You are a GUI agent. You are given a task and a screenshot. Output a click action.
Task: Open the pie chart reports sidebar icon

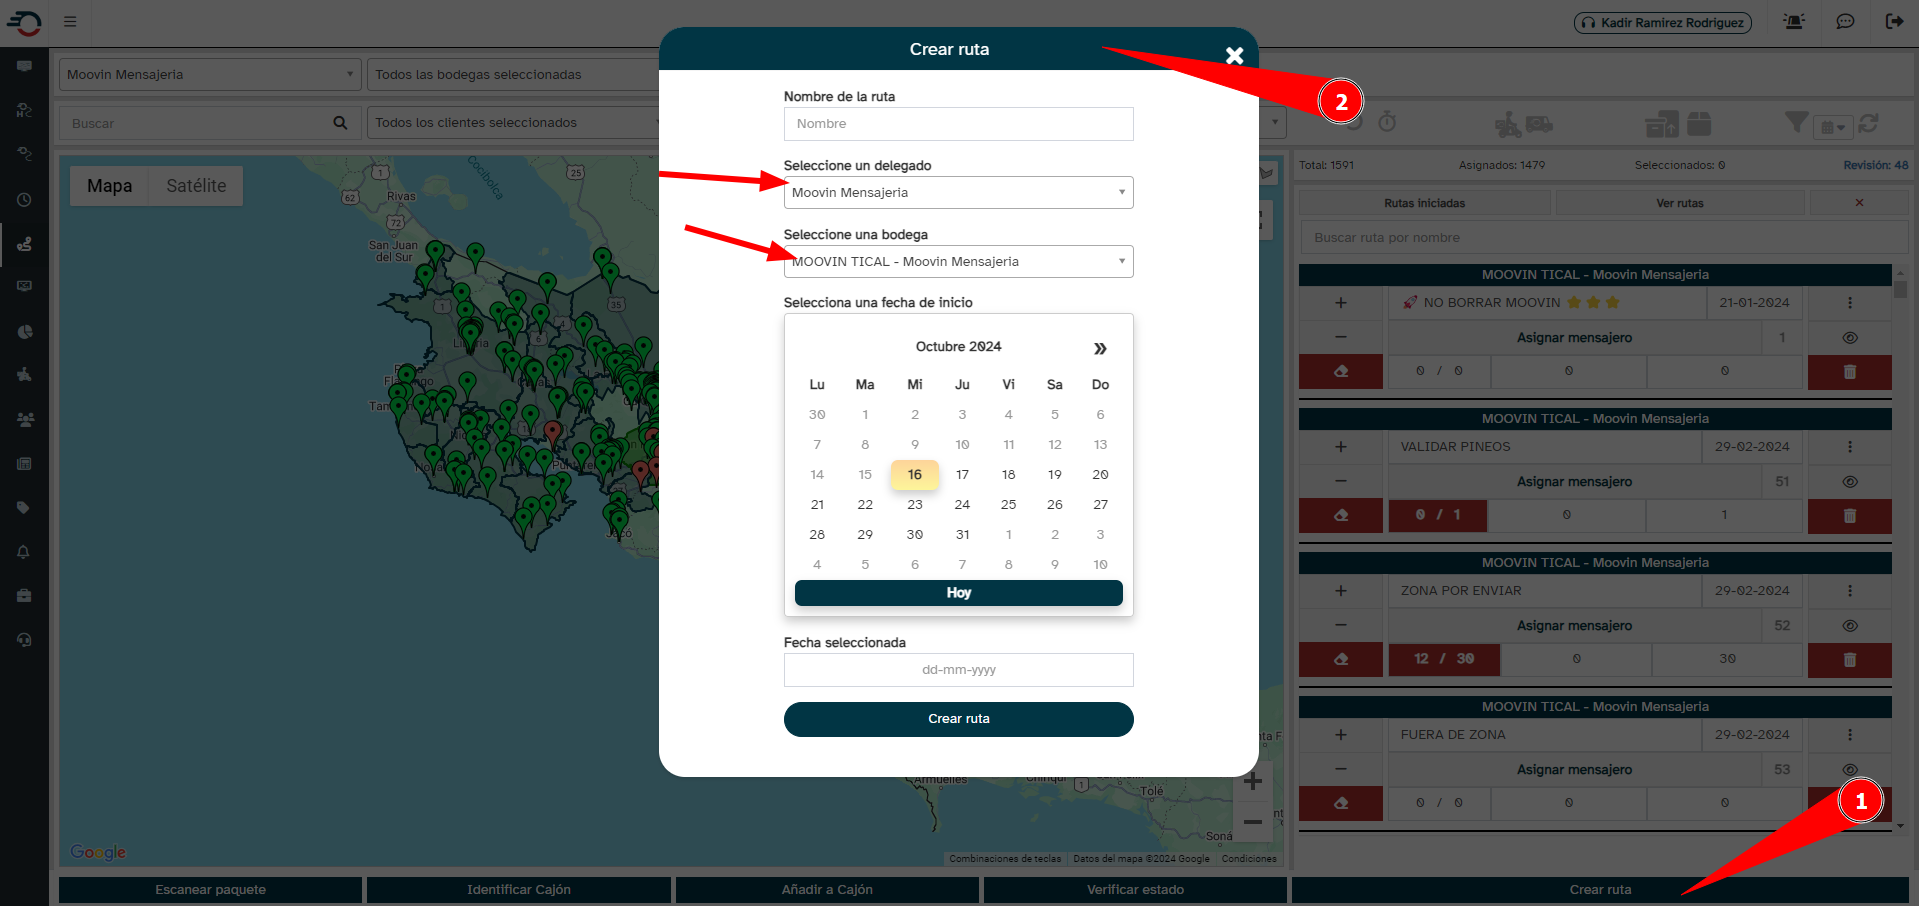24,332
